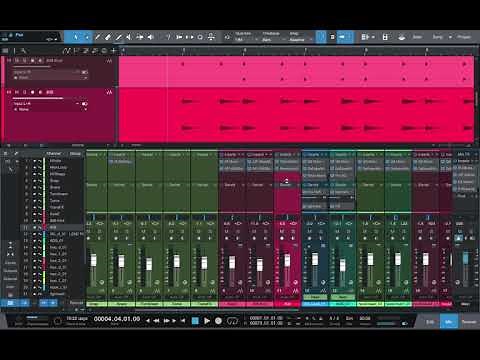Click the transport time display field
Screen dimensions: 480x360
[117, 319]
